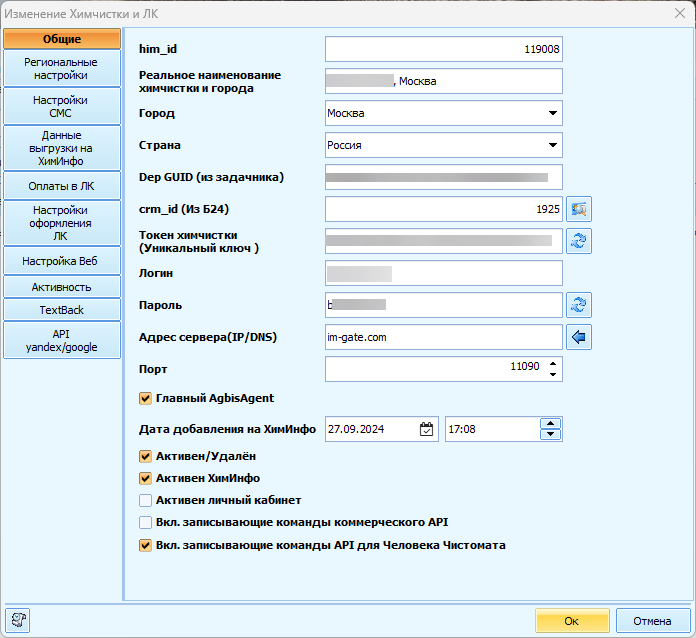Open calendar picker in Дата добавления field
The height and width of the screenshot is (638, 696).
coord(427,429)
